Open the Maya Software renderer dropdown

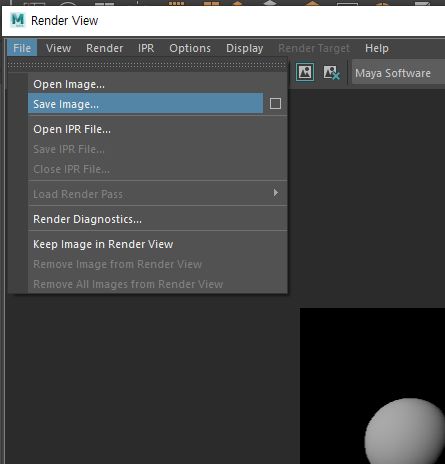click(x=398, y=73)
